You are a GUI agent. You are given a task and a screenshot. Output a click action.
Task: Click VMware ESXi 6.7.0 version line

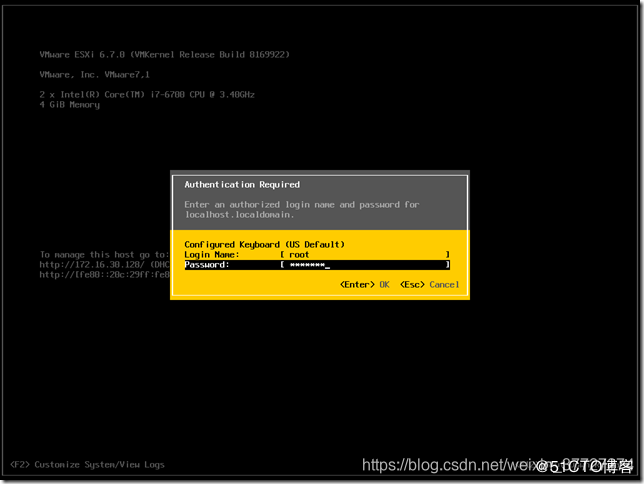[x=165, y=55]
